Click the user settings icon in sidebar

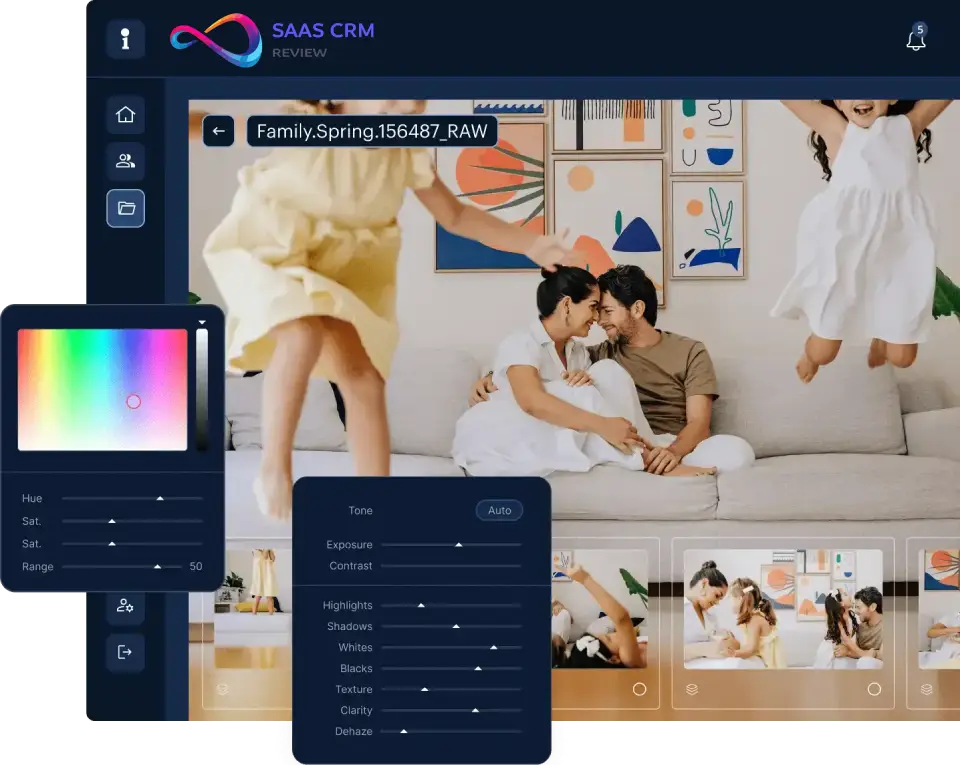[125, 607]
